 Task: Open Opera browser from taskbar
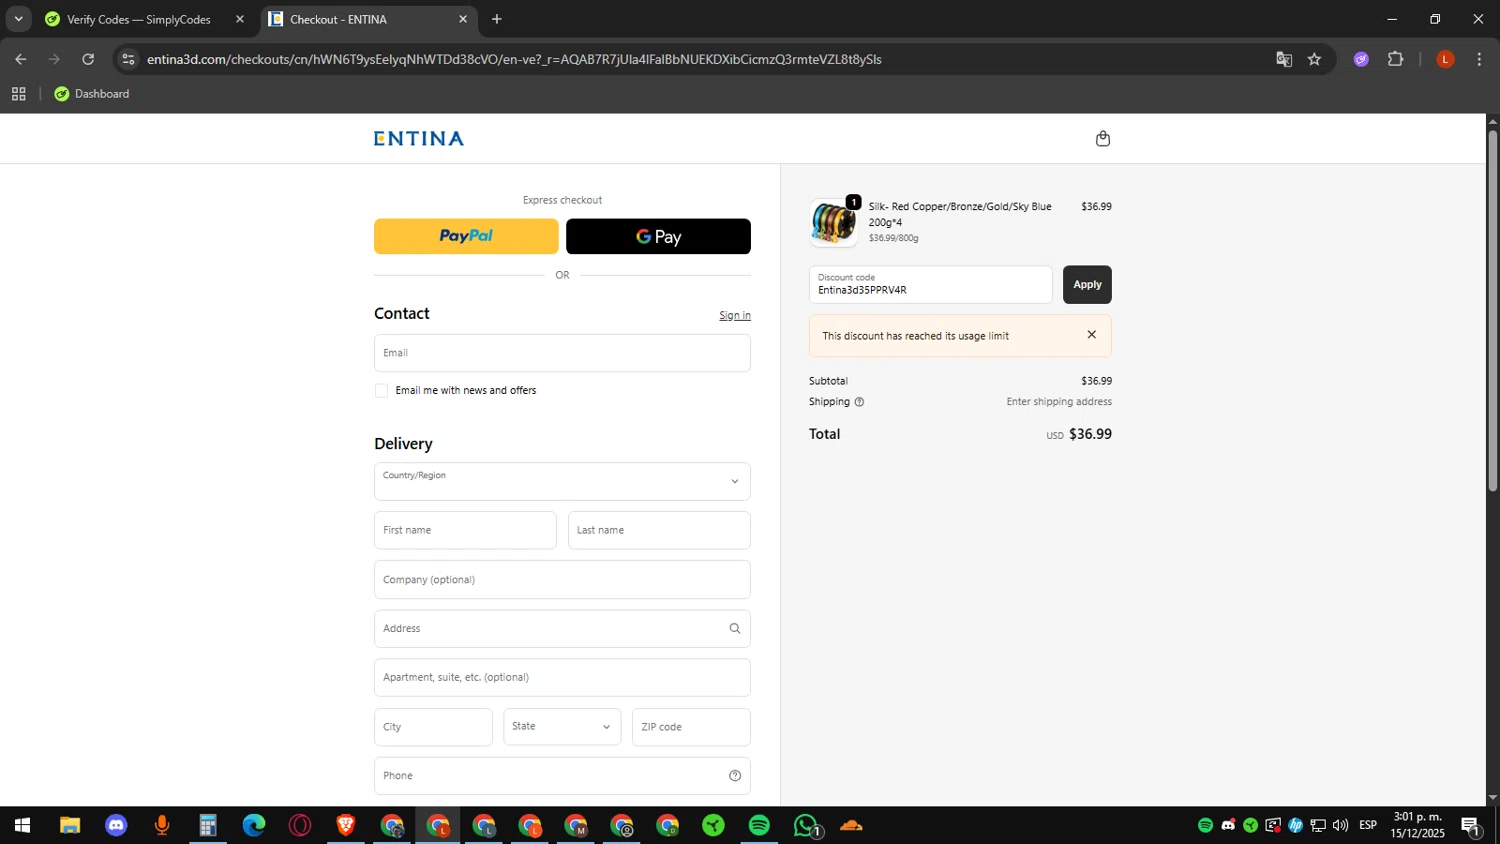pyautogui.click(x=300, y=826)
